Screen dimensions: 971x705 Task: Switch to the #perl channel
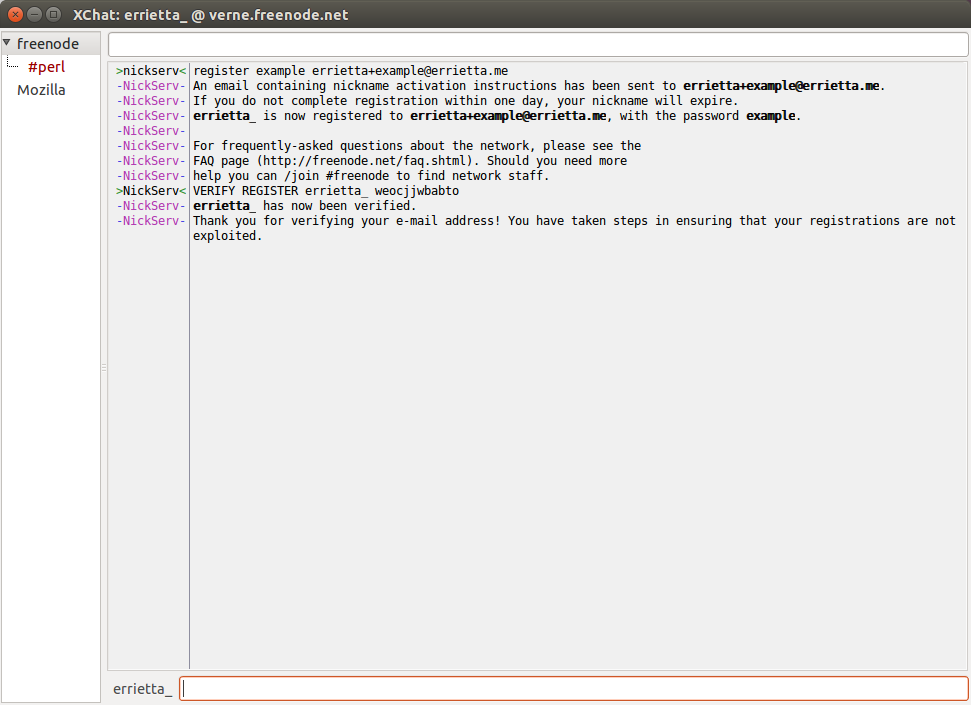(x=46, y=67)
